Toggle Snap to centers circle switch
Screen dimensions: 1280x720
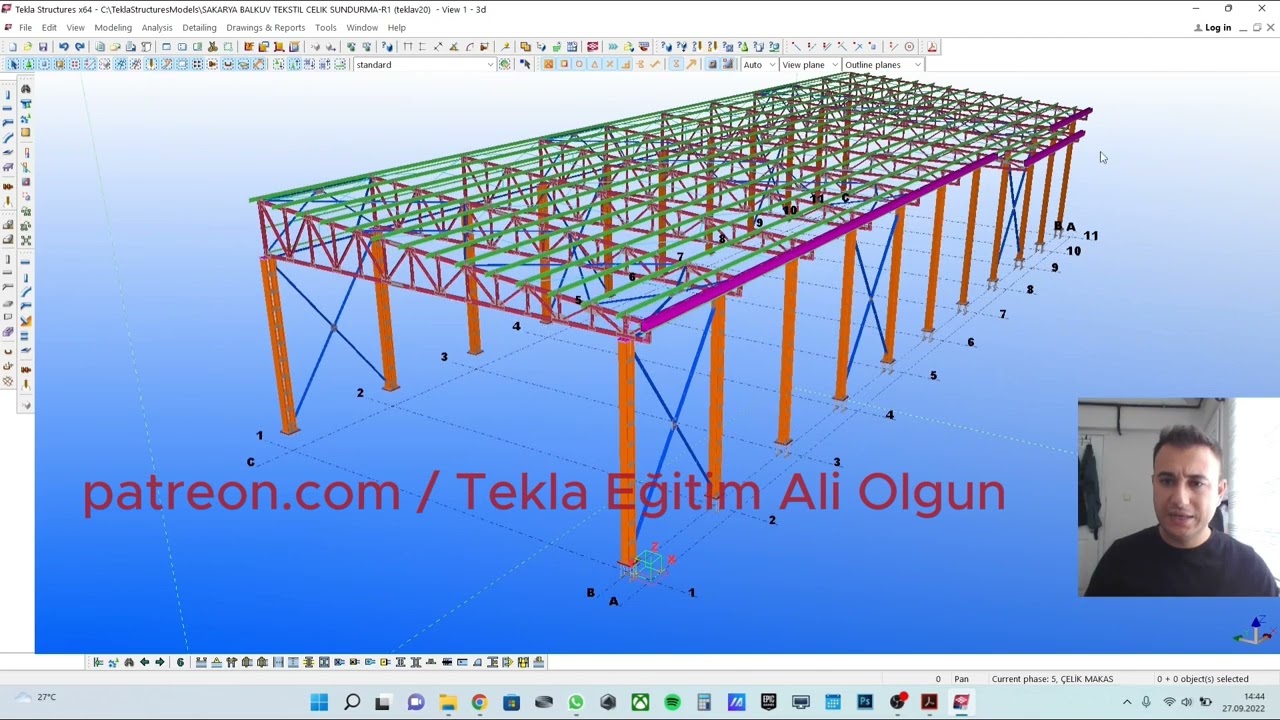[579, 64]
